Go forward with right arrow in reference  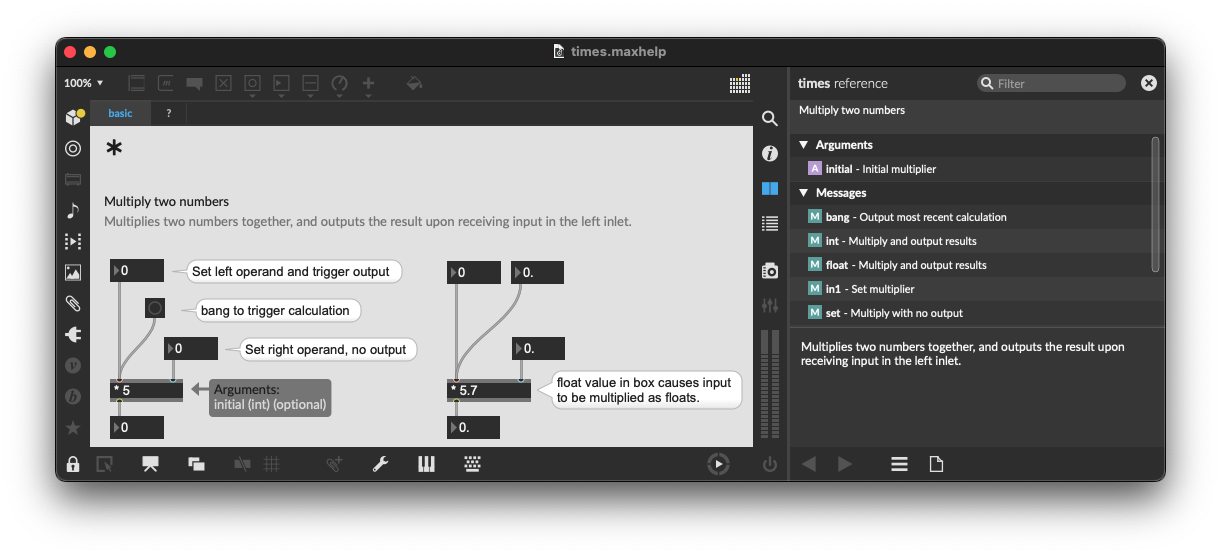[x=844, y=464]
